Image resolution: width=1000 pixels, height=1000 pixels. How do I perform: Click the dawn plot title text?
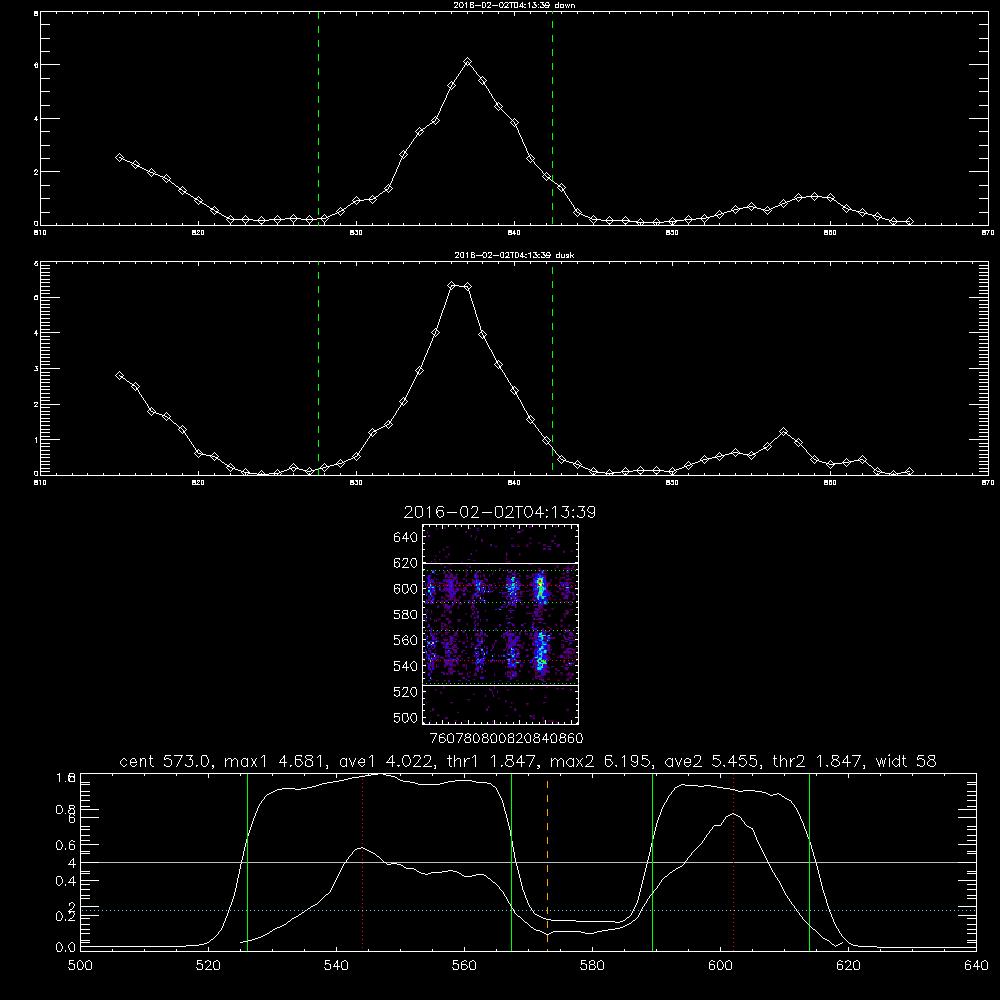click(x=514, y=5)
